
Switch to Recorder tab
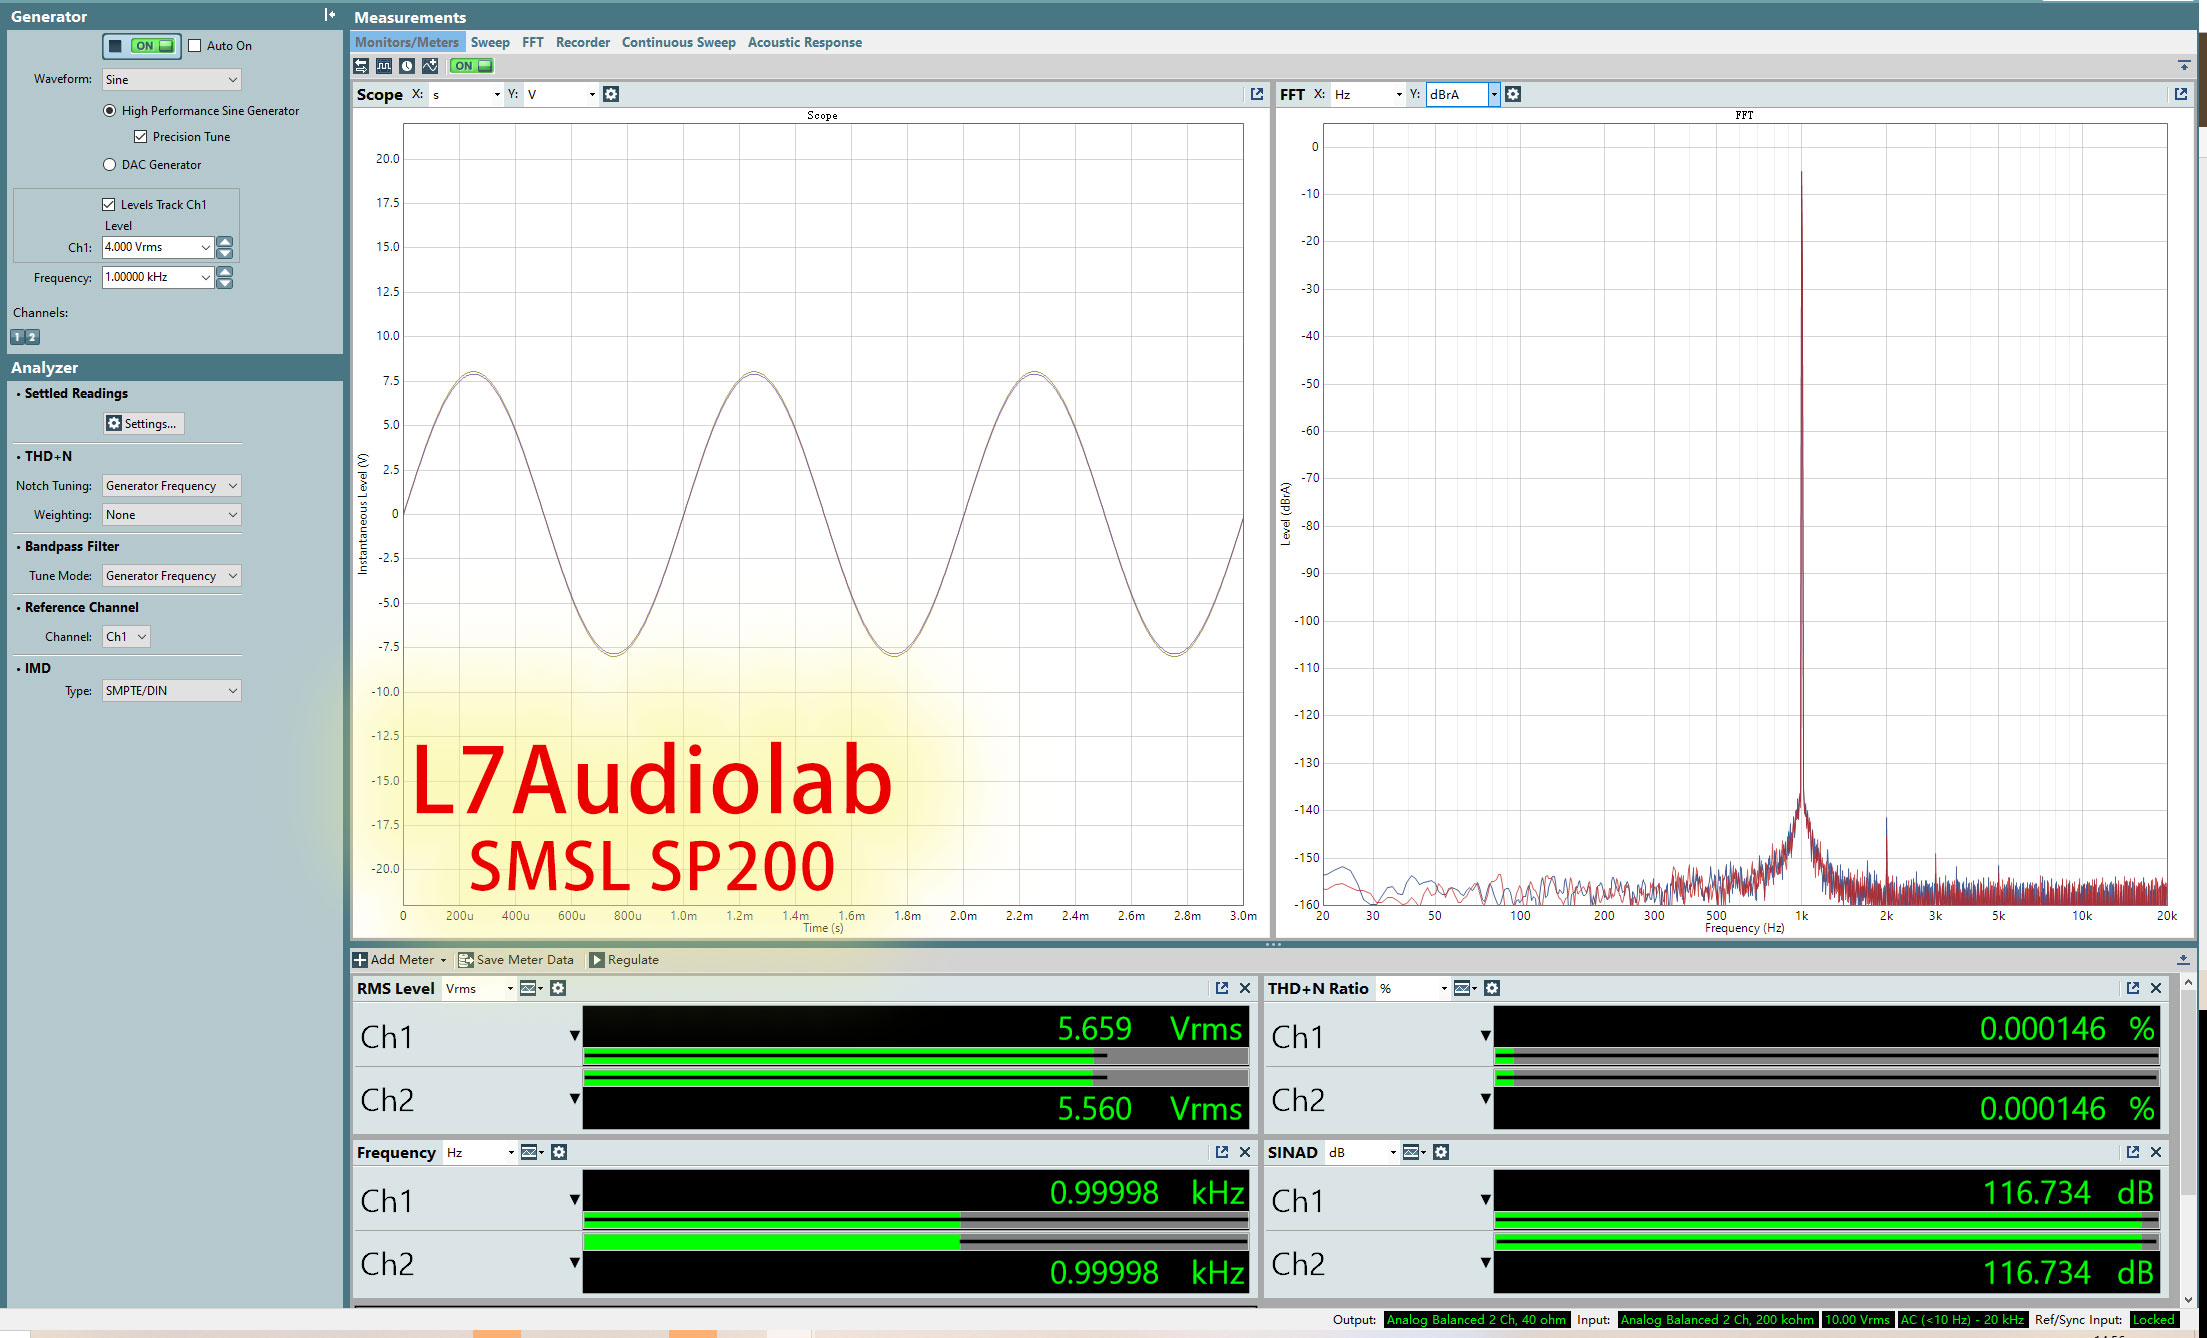click(583, 42)
